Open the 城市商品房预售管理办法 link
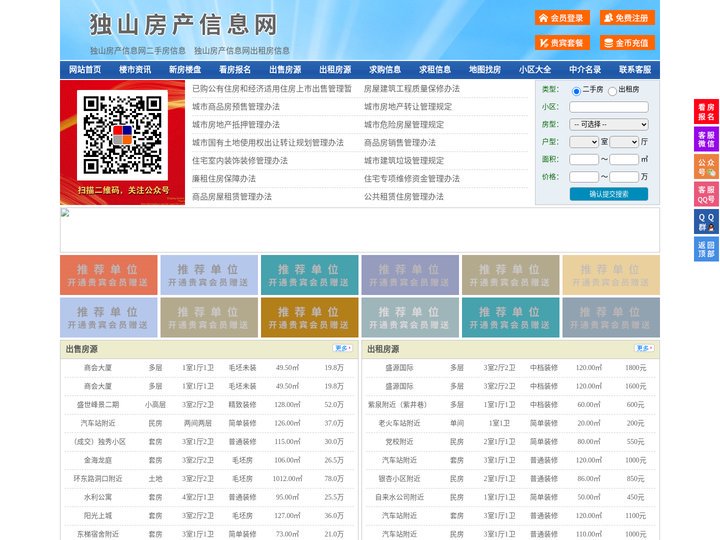The height and width of the screenshot is (540, 720). coord(236,107)
